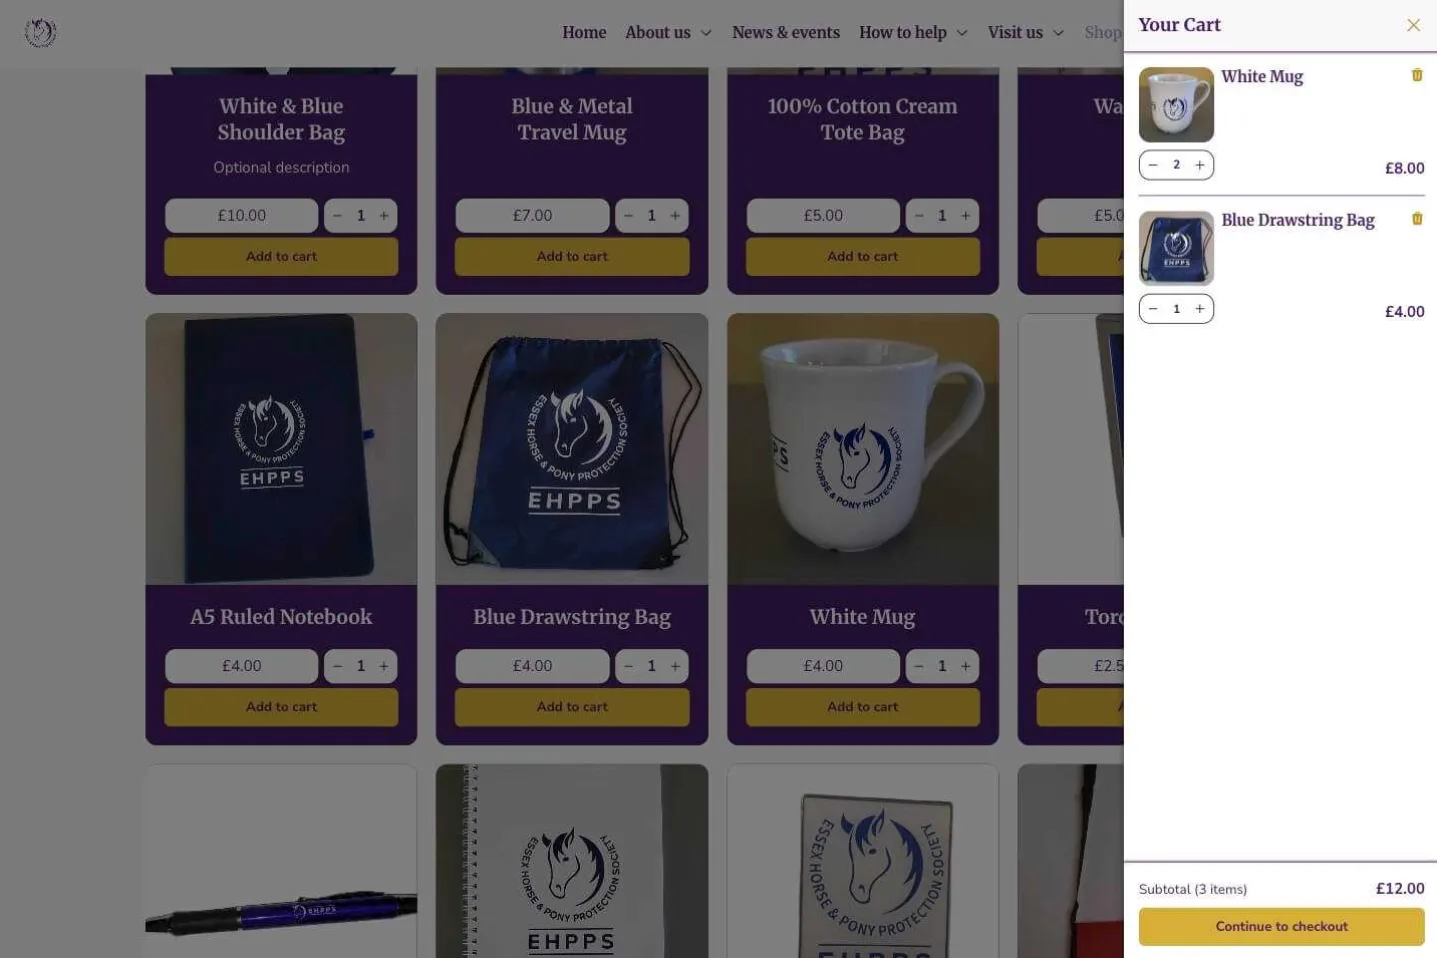Click the EHPPS logo in header
This screenshot has height=958, width=1437.
click(40, 33)
